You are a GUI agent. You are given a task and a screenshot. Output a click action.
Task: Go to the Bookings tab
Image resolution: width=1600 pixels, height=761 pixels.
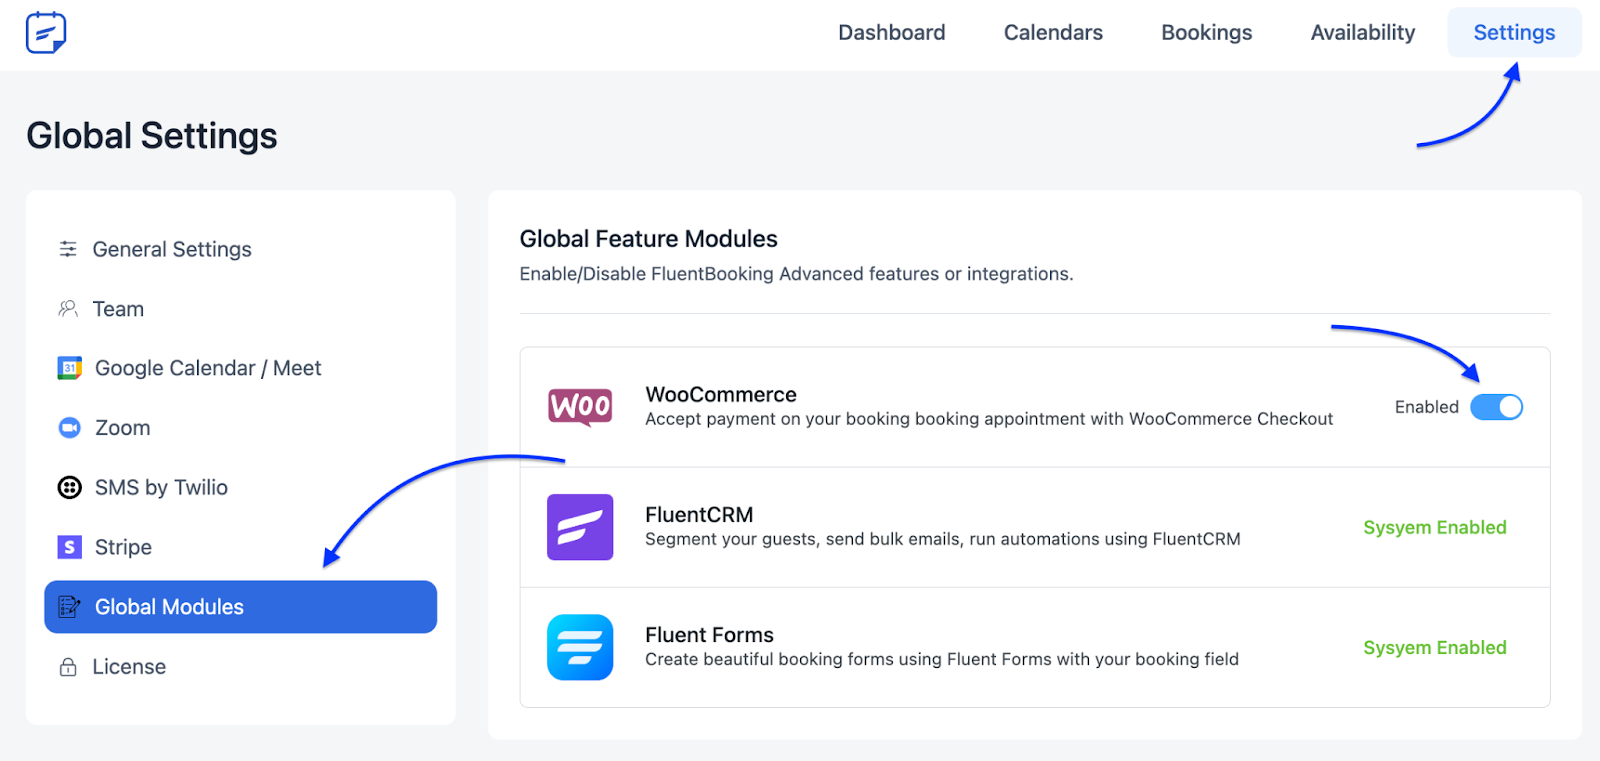click(x=1206, y=33)
